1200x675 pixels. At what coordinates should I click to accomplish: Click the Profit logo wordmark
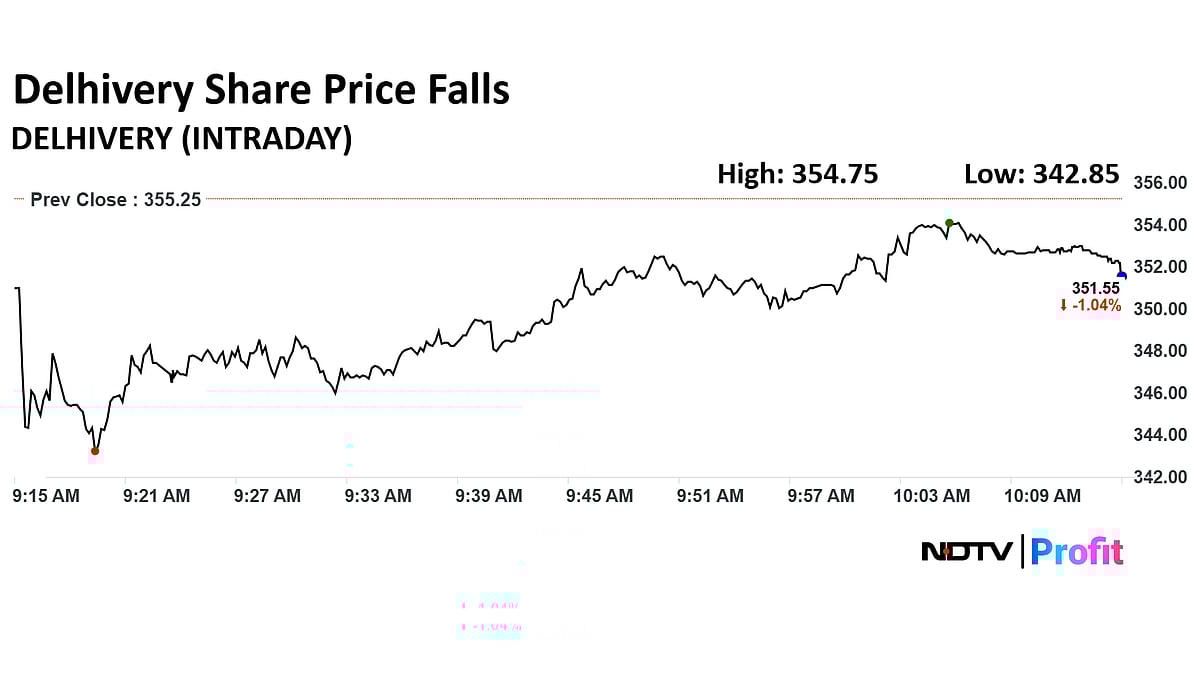coord(1077,551)
